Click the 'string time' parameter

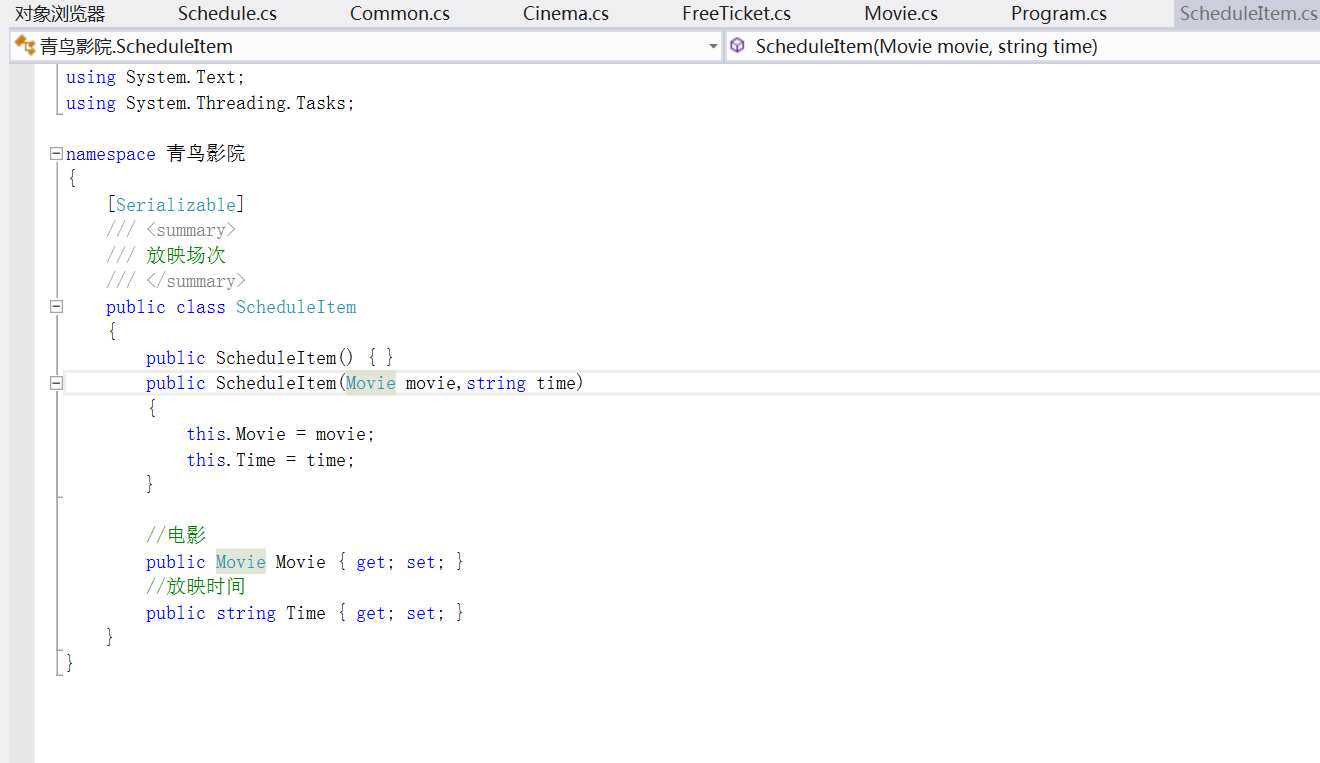521,383
